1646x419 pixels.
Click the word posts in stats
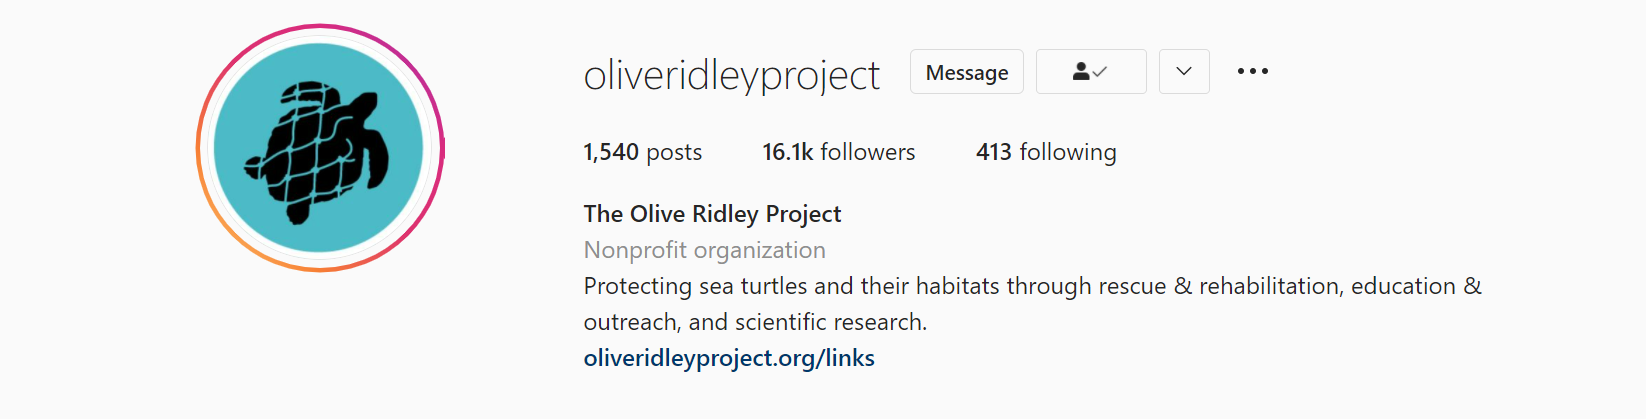tap(674, 153)
